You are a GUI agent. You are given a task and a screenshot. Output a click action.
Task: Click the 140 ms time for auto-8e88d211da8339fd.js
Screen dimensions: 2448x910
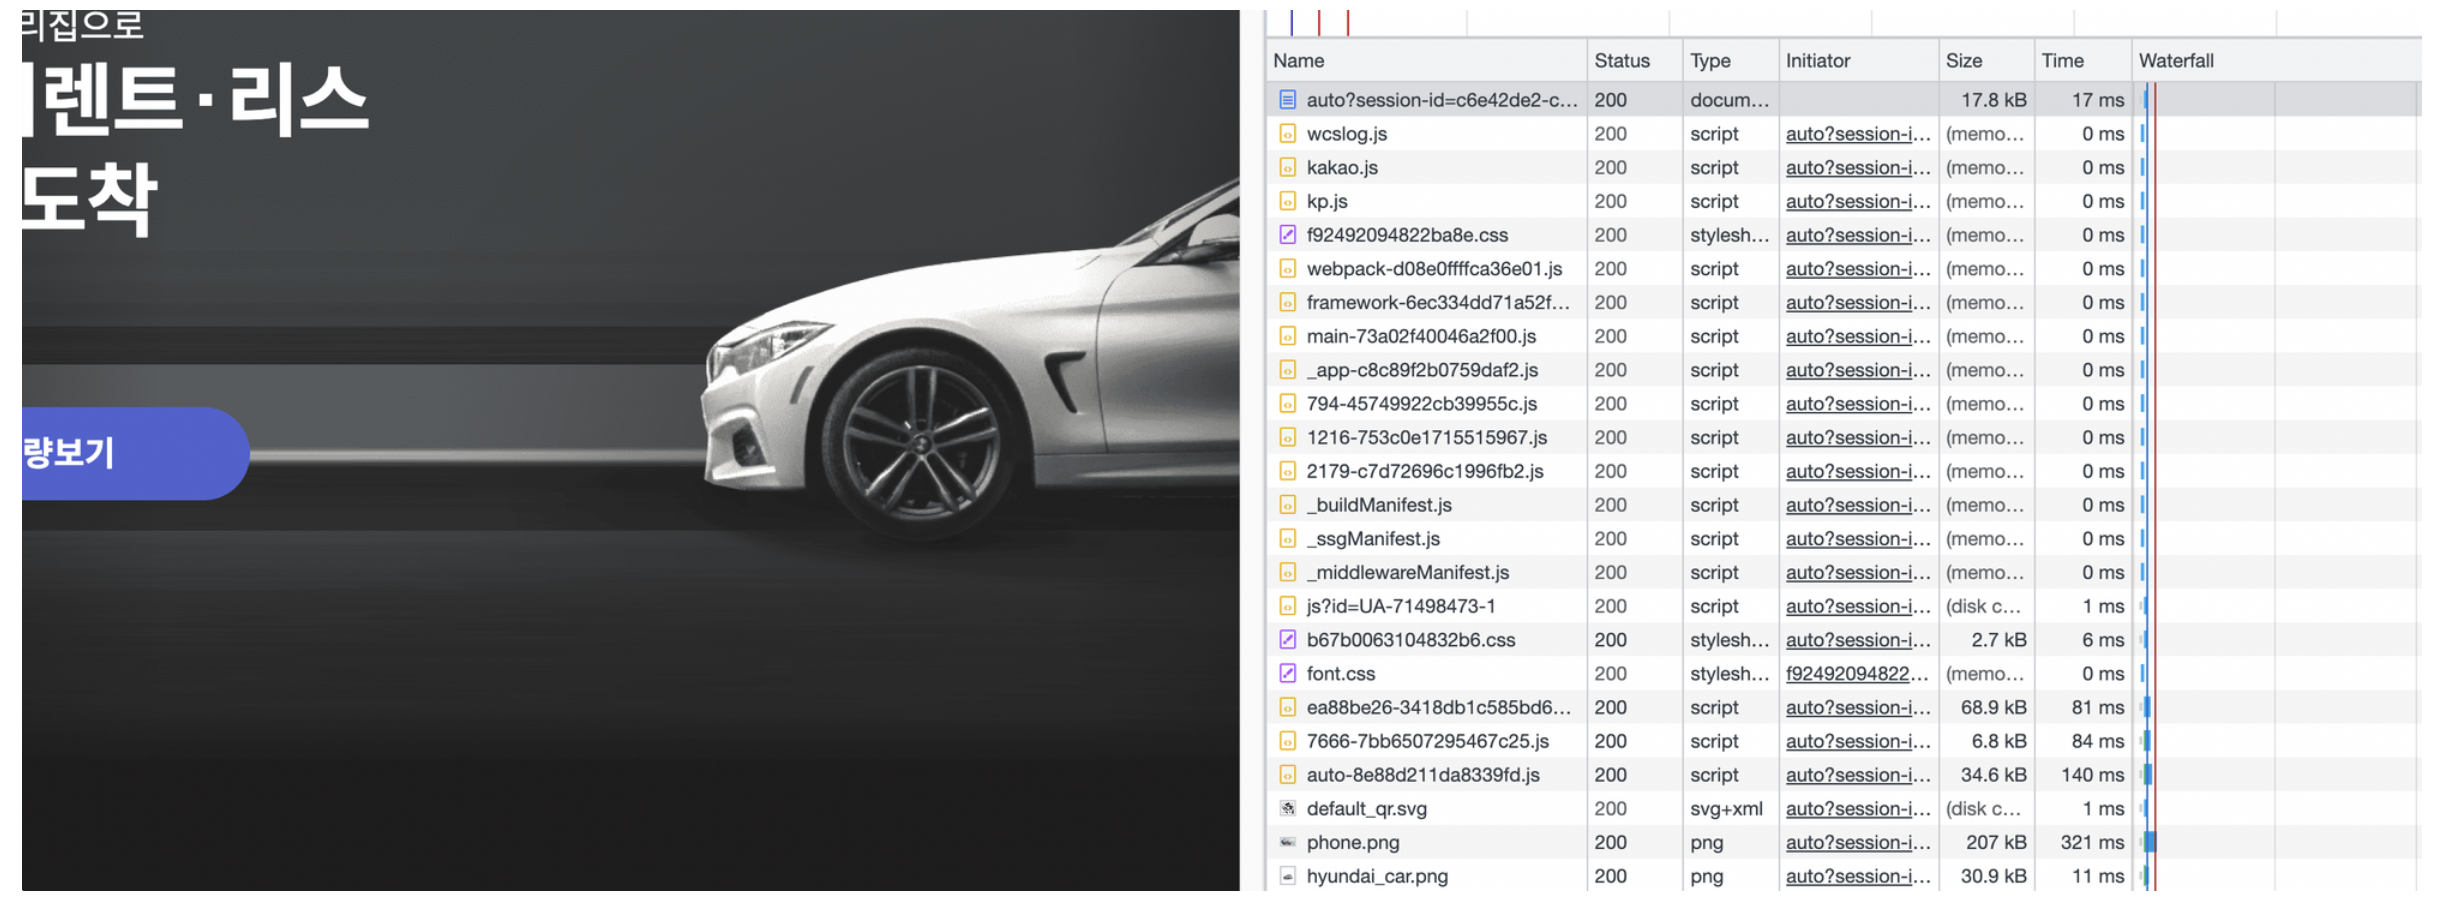pos(2092,775)
